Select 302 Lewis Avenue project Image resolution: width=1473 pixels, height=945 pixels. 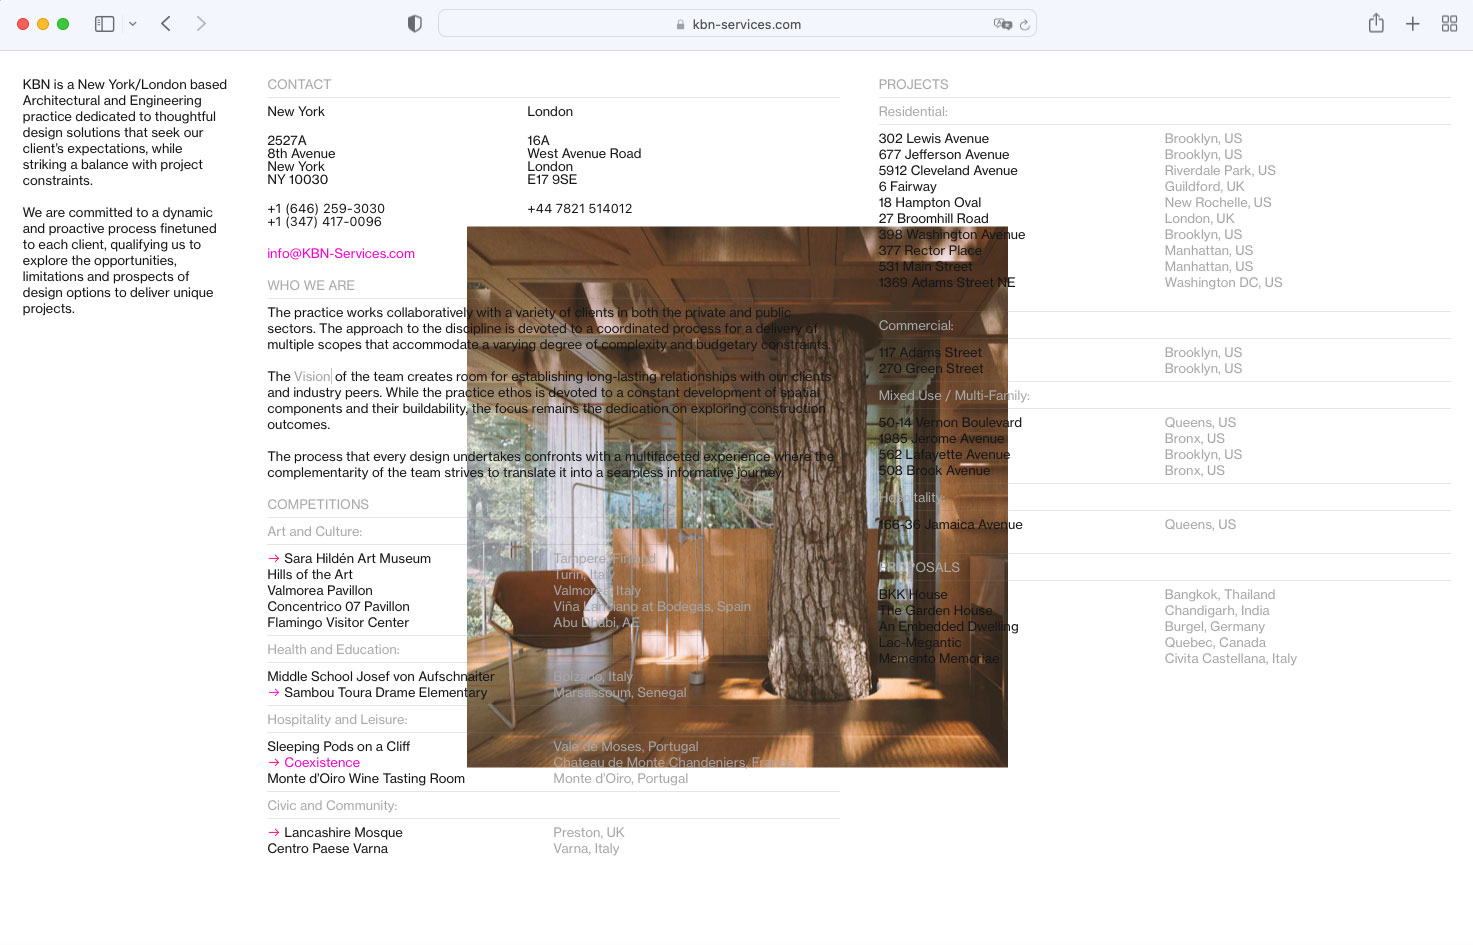pyautogui.click(x=933, y=139)
